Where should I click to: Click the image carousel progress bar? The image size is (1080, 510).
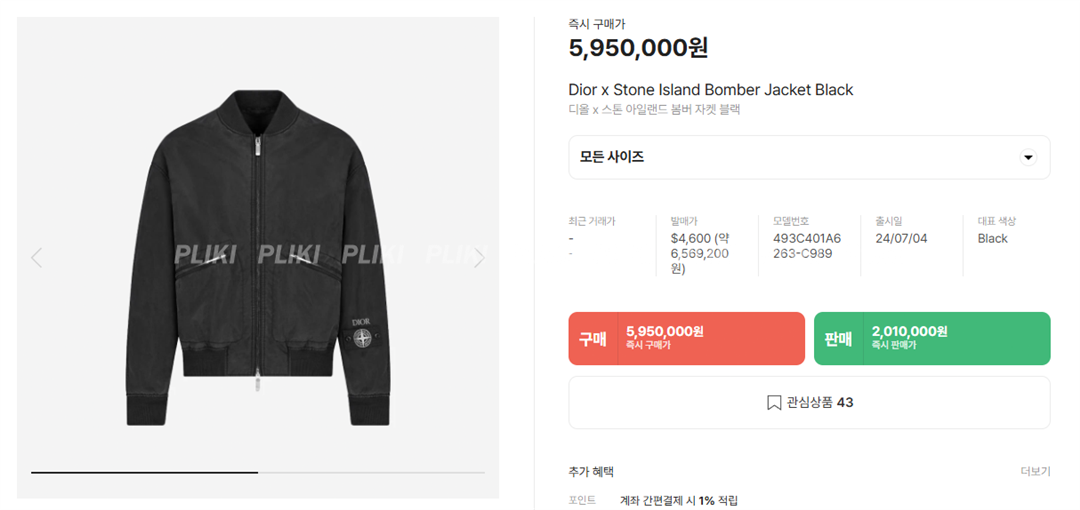pos(257,471)
